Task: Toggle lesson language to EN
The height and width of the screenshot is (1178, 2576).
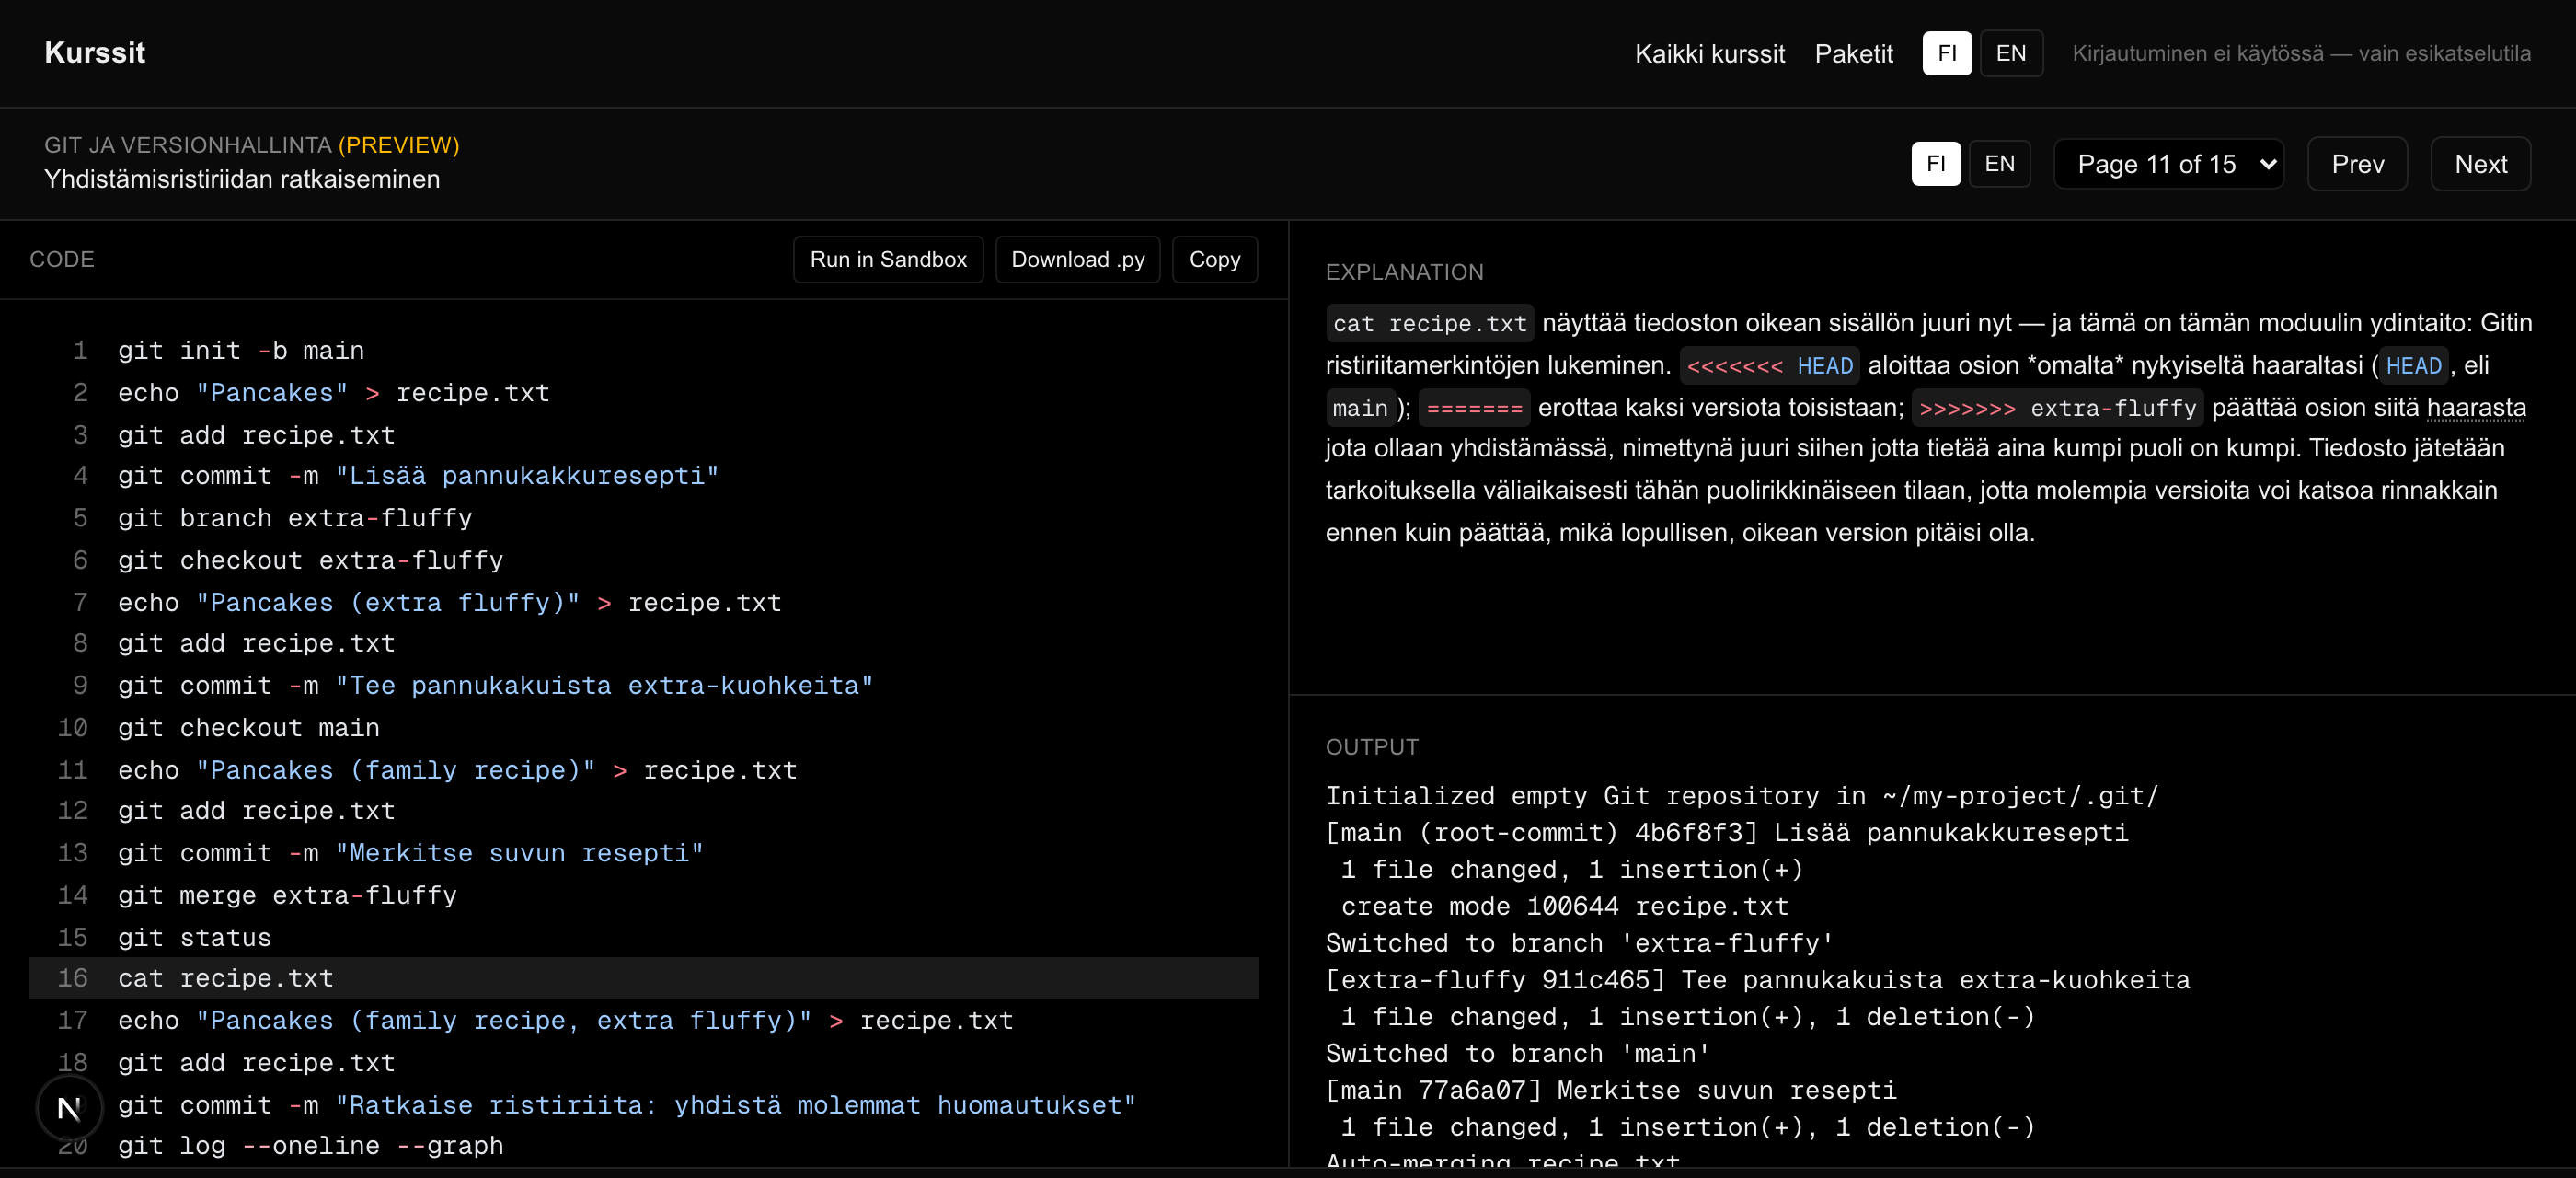Action: (1999, 164)
